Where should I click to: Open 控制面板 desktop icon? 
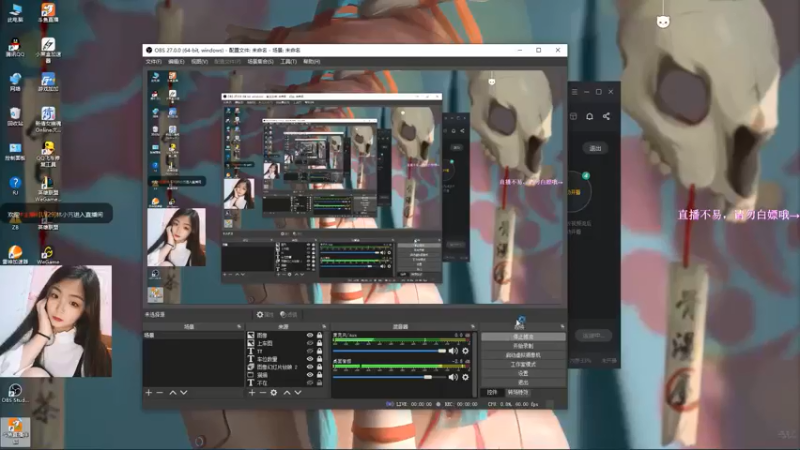(x=15, y=152)
